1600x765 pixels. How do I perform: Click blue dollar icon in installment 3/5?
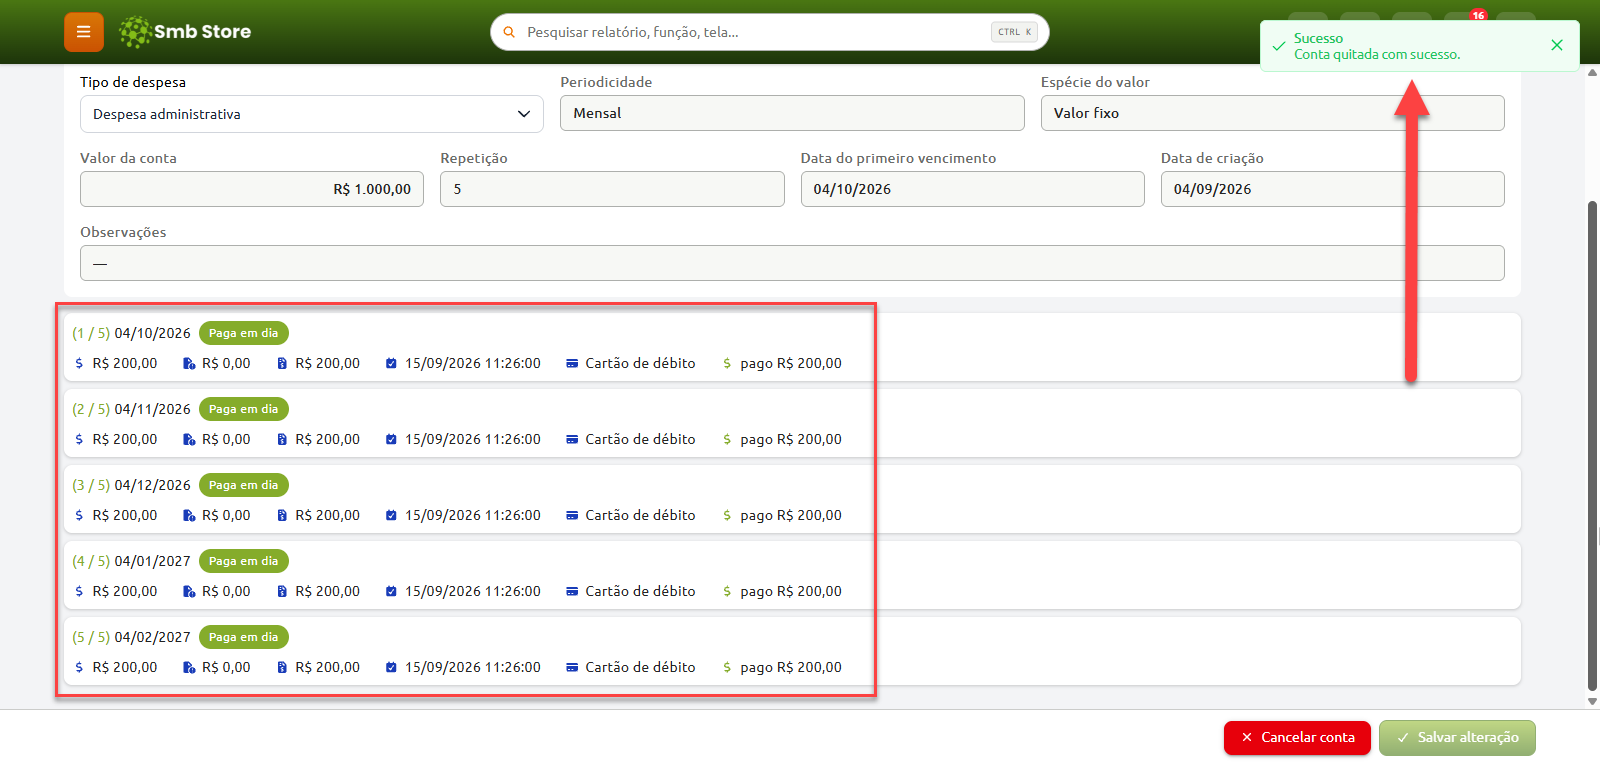click(79, 515)
